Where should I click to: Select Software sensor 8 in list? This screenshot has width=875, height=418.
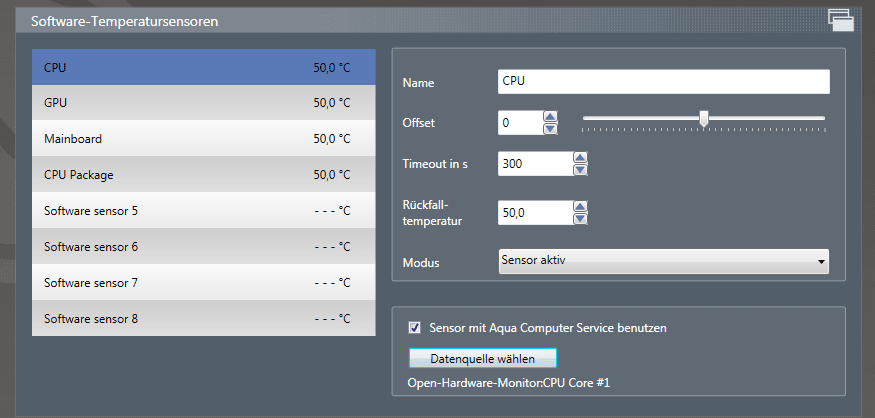(204, 319)
